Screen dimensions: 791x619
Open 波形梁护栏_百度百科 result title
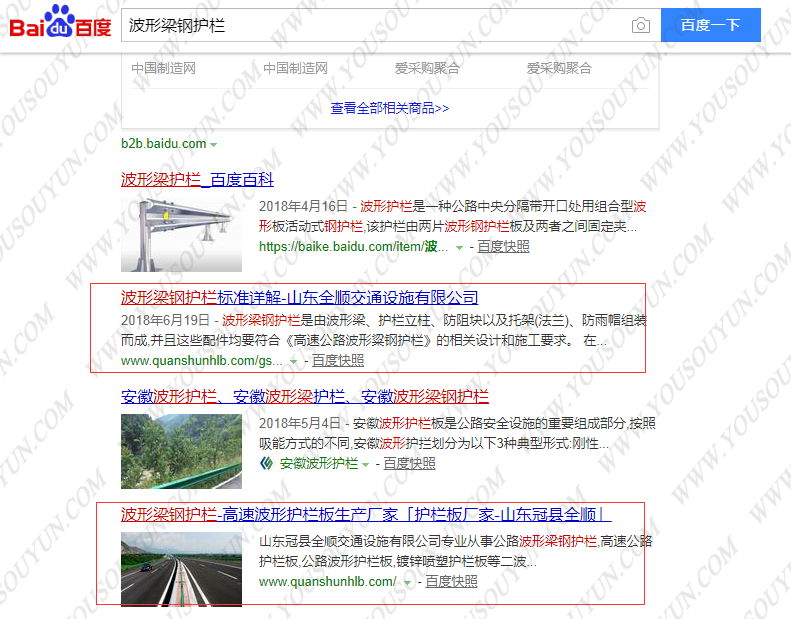[x=197, y=179]
